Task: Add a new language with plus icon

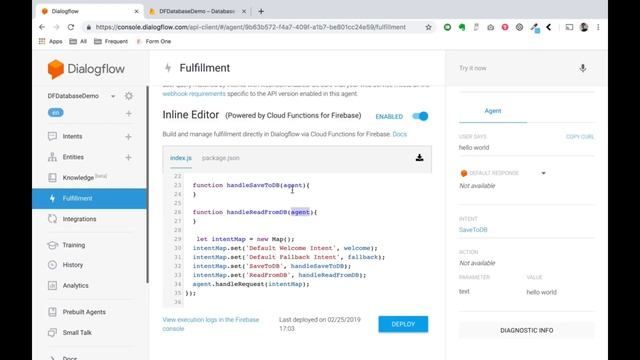Action: [129, 113]
